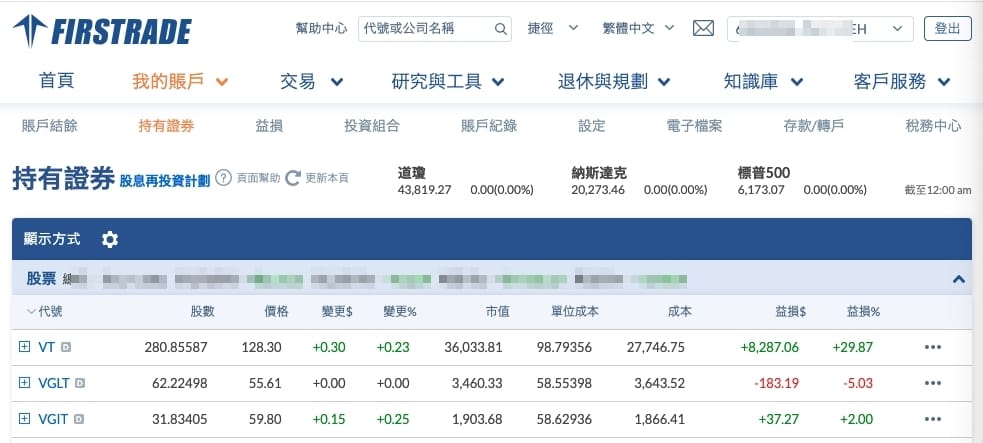Image resolution: width=983 pixels, height=443 pixels.
Task: Open the 交易 menu
Action: (312, 81)
